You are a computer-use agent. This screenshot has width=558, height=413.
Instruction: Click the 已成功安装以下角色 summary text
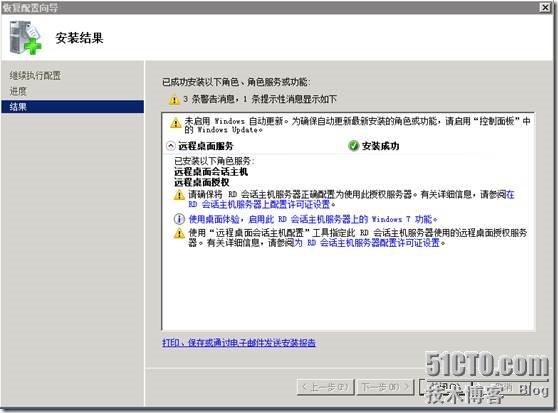tap(236, 83)
